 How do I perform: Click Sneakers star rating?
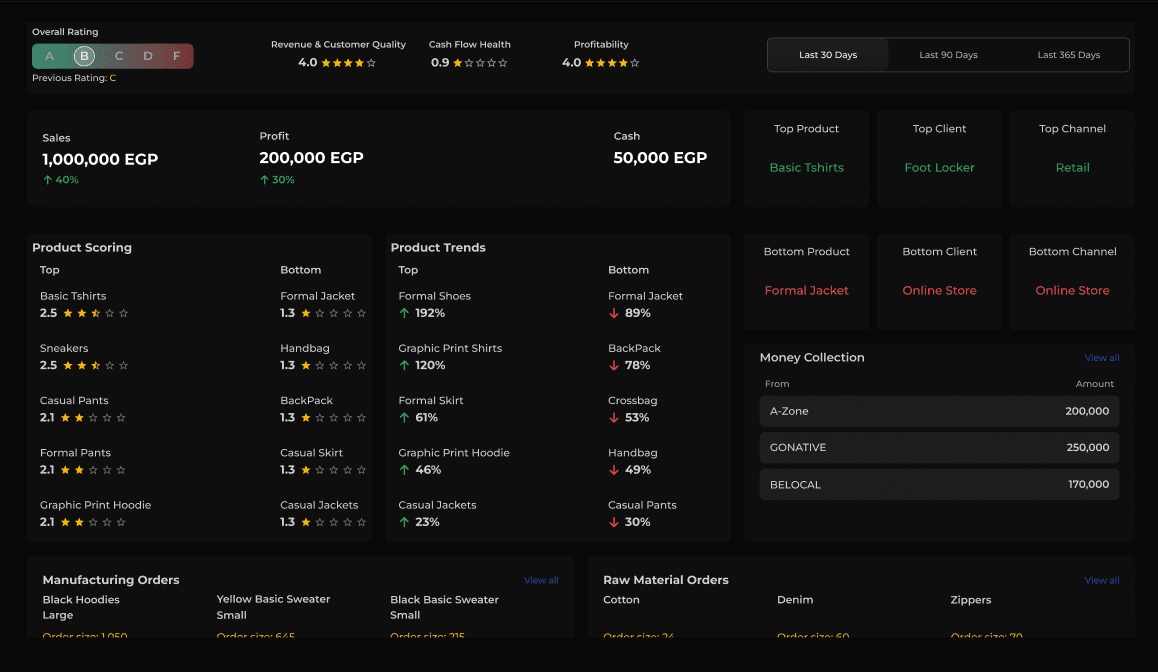point(95,366)
